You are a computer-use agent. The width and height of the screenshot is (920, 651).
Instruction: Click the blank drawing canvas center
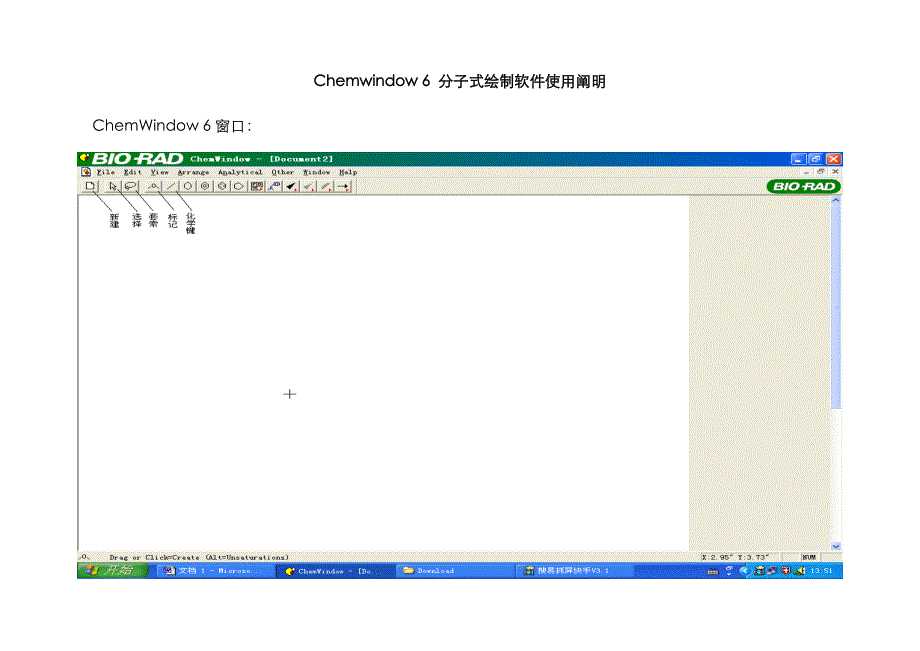(384, 372)
